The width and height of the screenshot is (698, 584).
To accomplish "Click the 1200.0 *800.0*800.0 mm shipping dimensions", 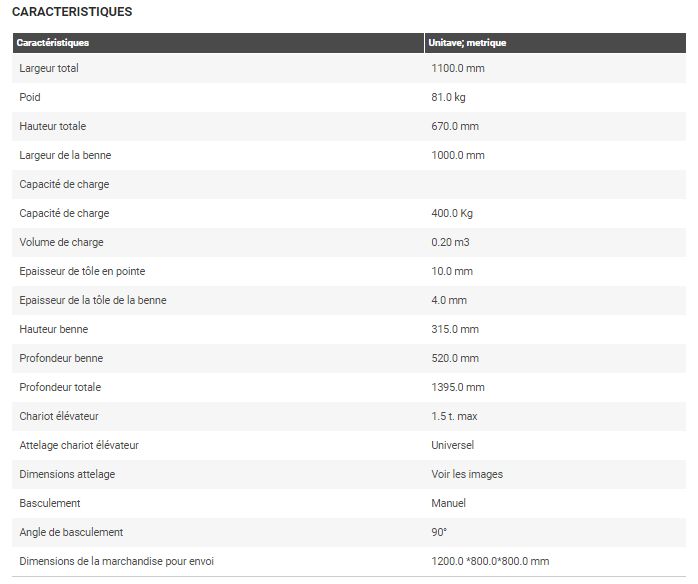I will coord(490,562).
